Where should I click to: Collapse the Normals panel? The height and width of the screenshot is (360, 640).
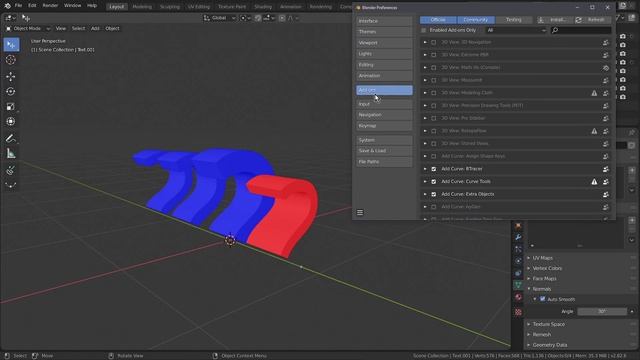point(542,289)
